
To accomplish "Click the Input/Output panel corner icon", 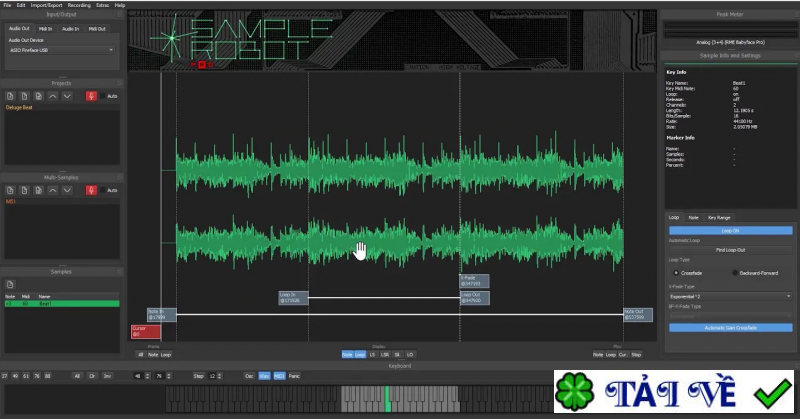I will (x=120, y=14).
